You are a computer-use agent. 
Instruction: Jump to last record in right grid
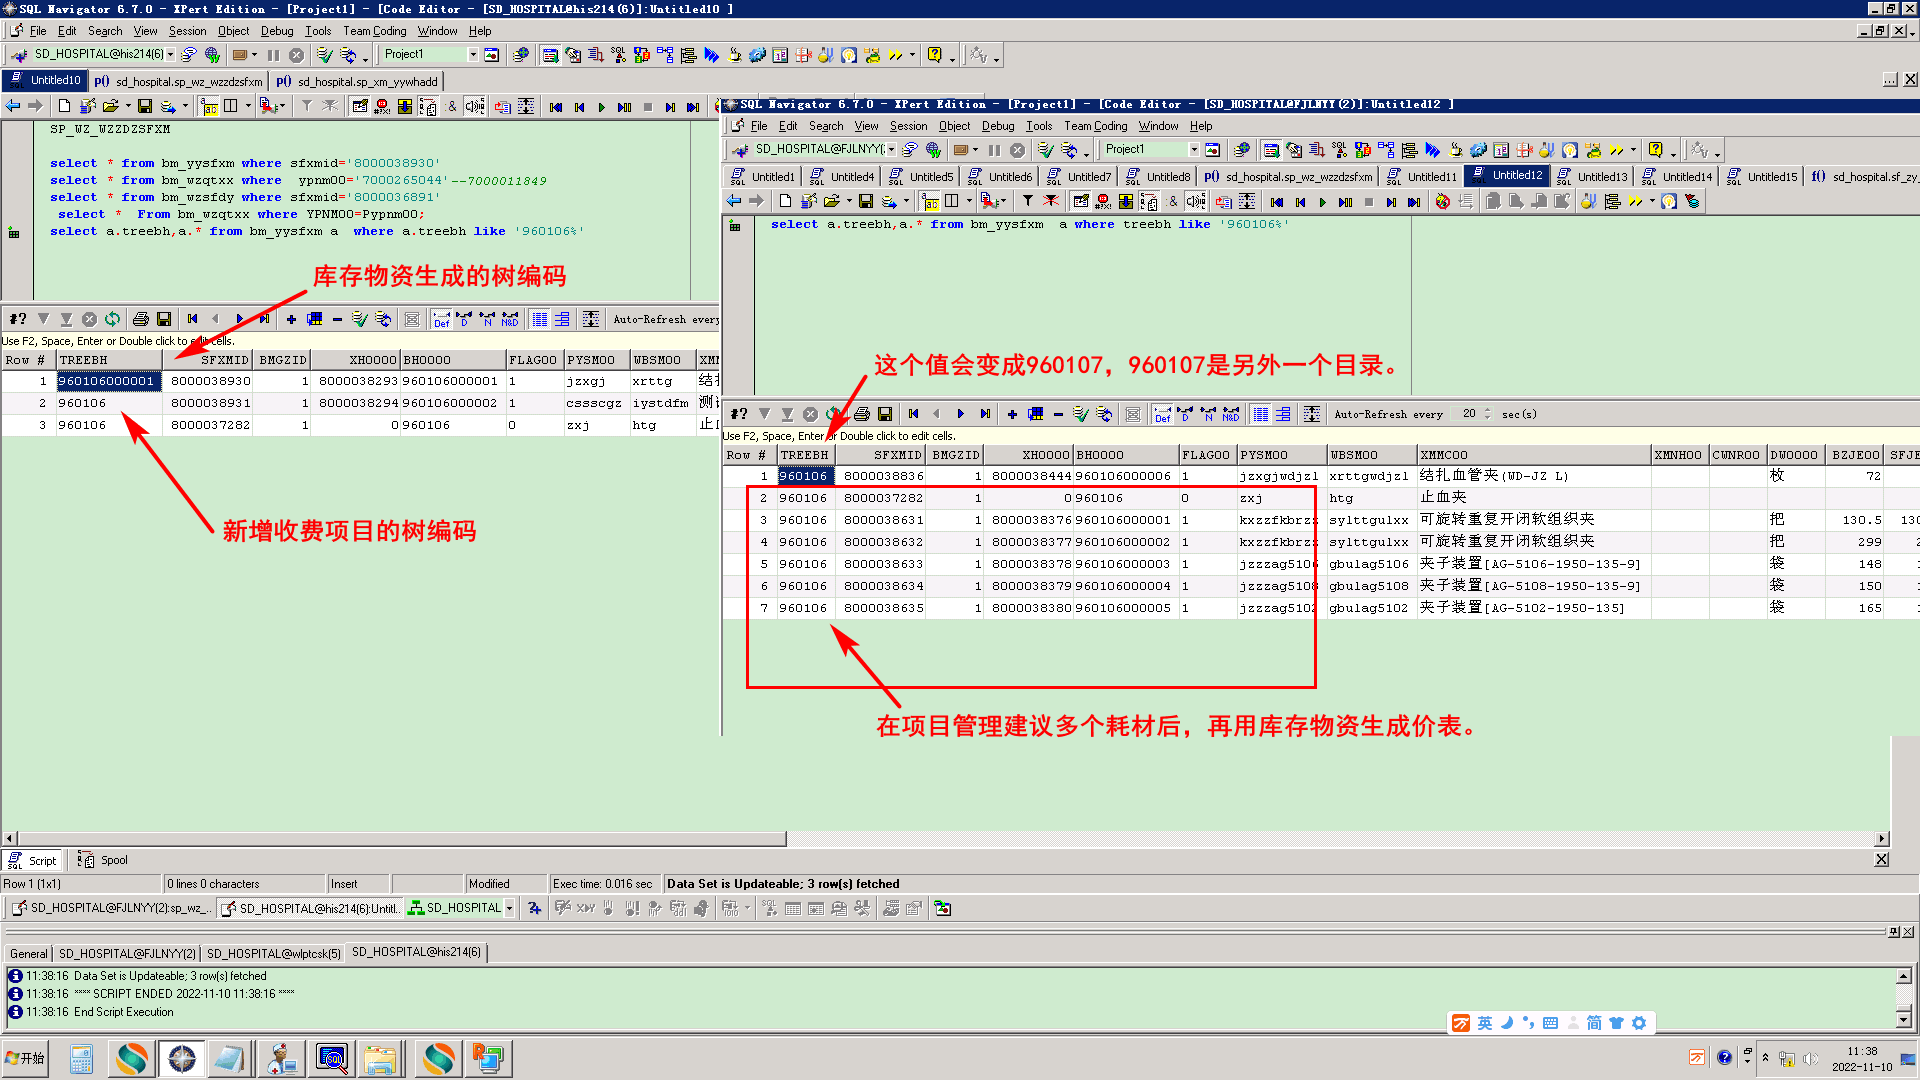click(985, 414)
